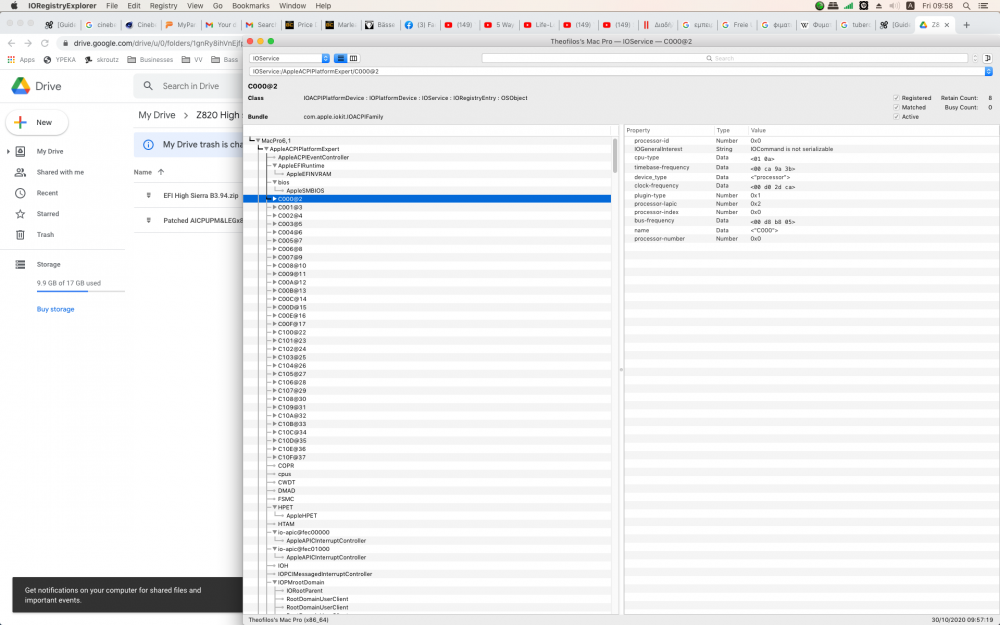Click the IORegistryExplorer search field
Viewport: 1000px width, 625px height.
coord(724,58)
